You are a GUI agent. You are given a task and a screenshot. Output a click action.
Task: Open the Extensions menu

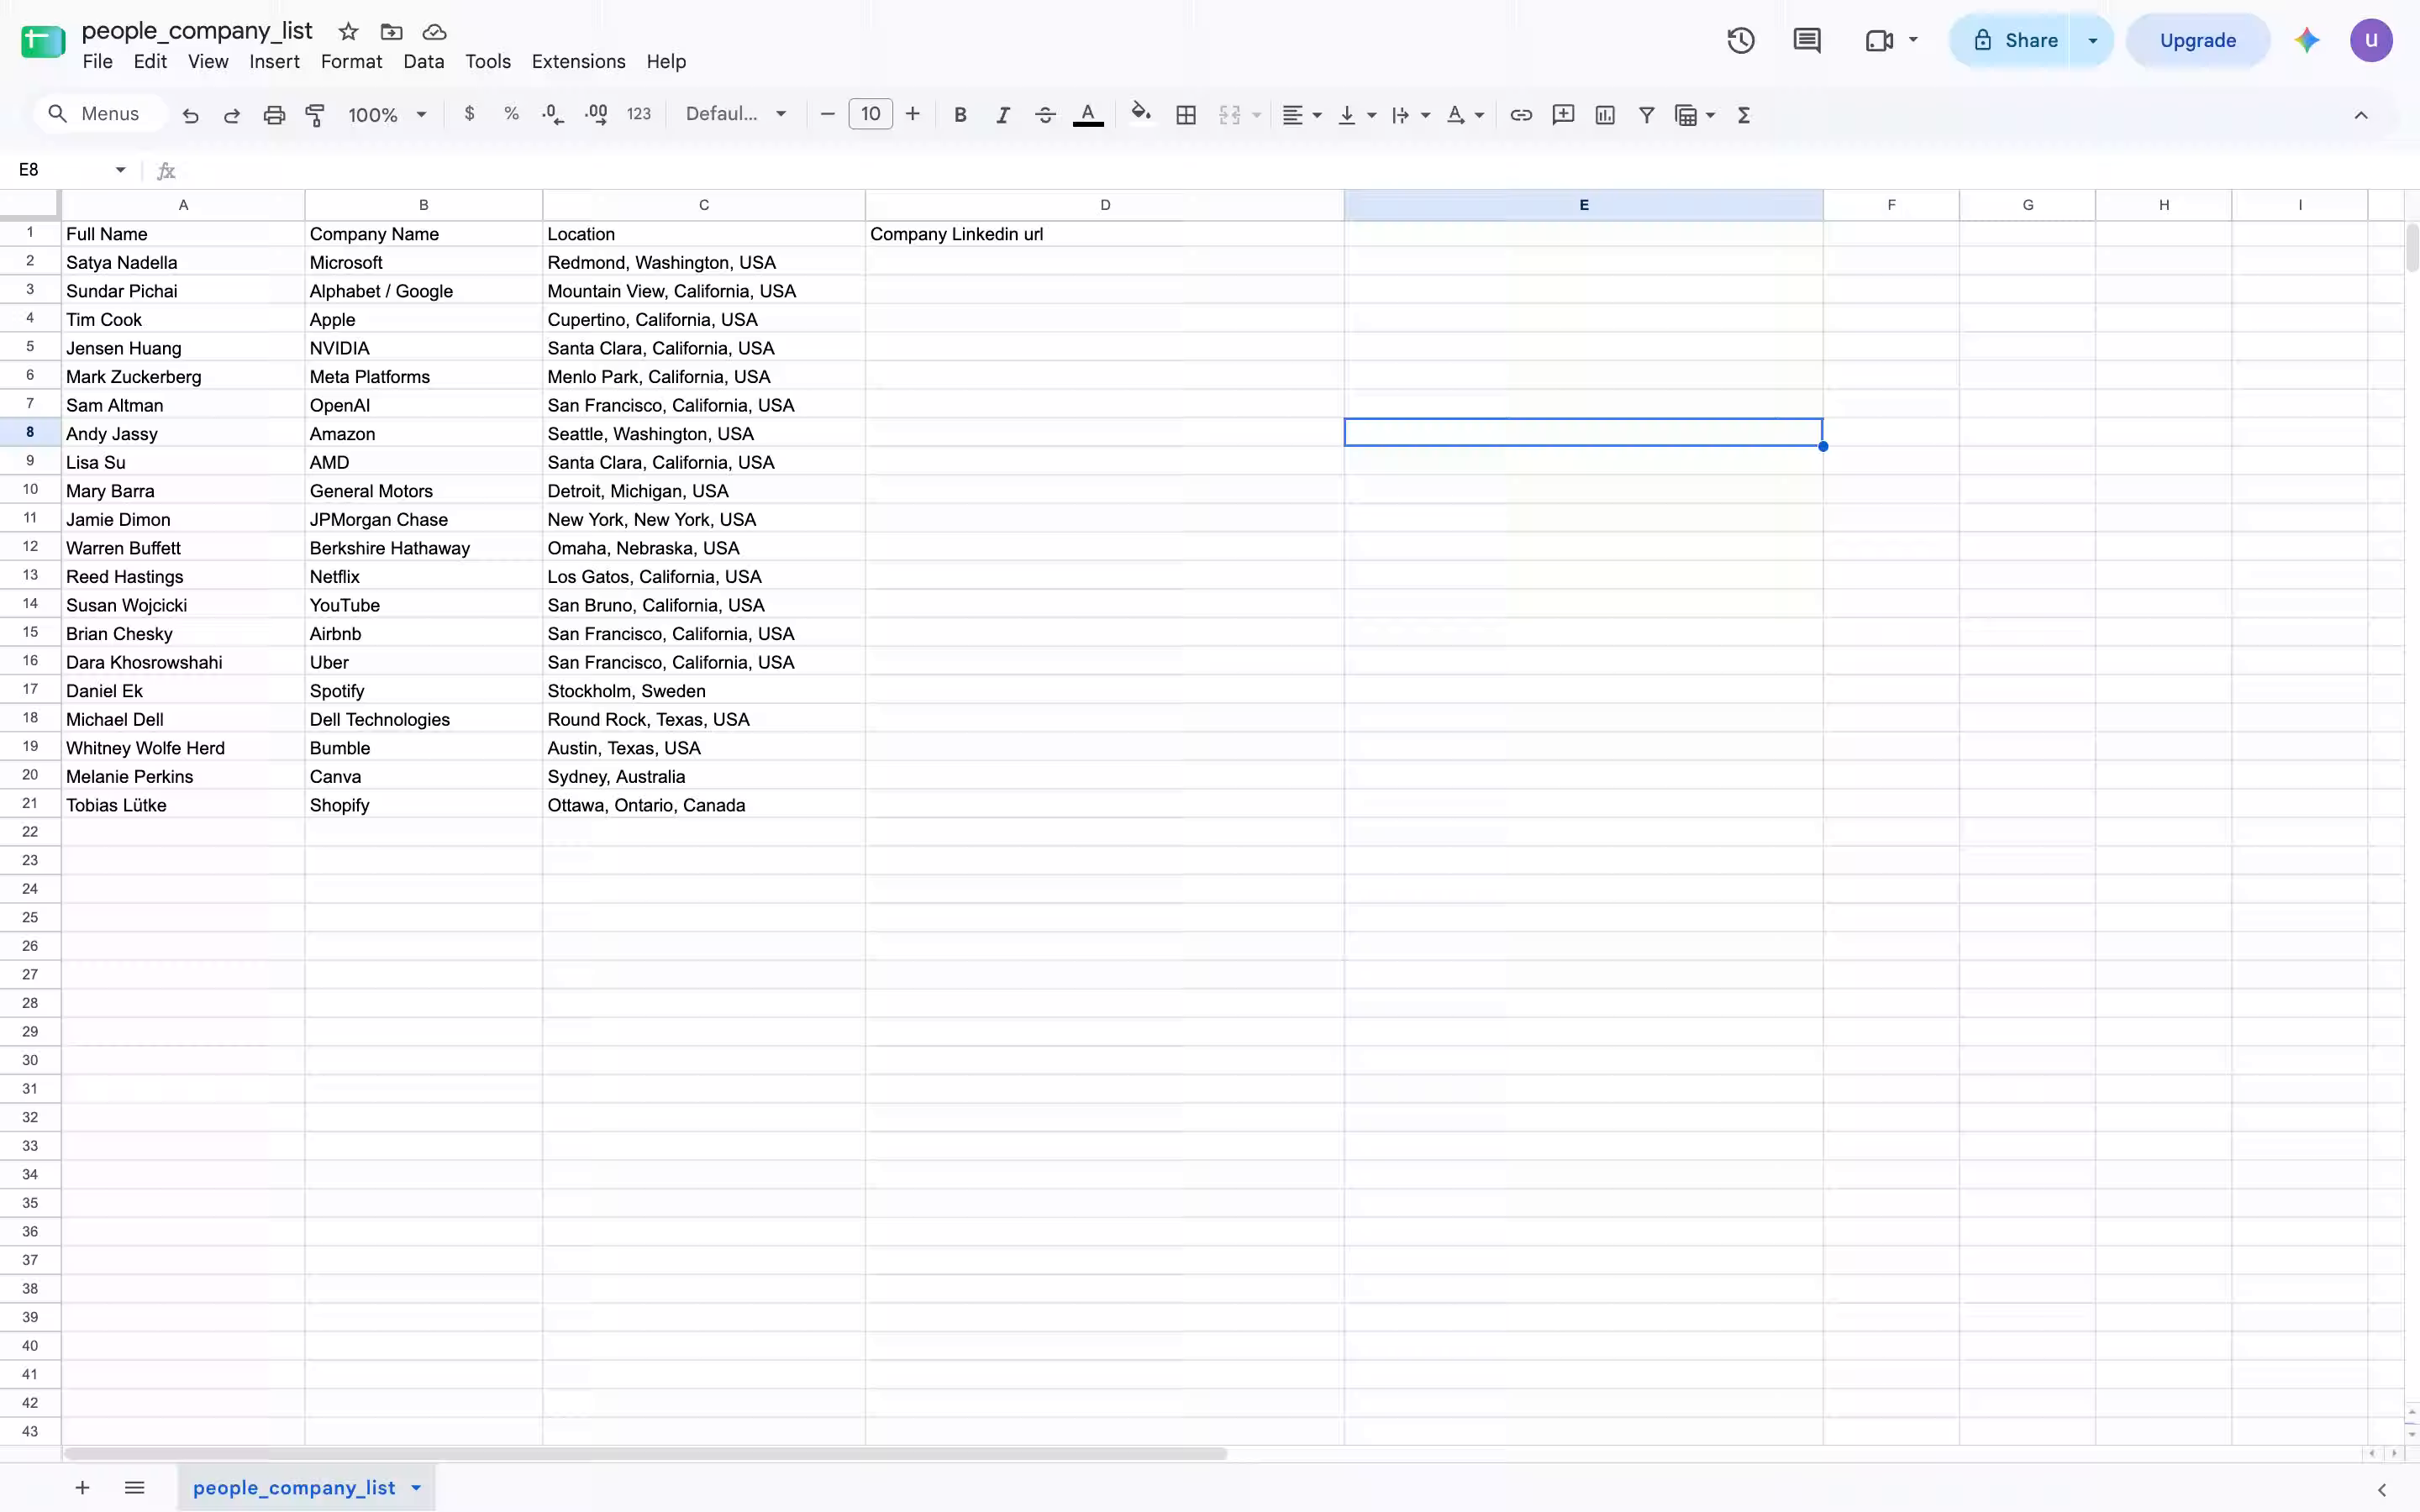pyautogui.click(x=578, y=62)
